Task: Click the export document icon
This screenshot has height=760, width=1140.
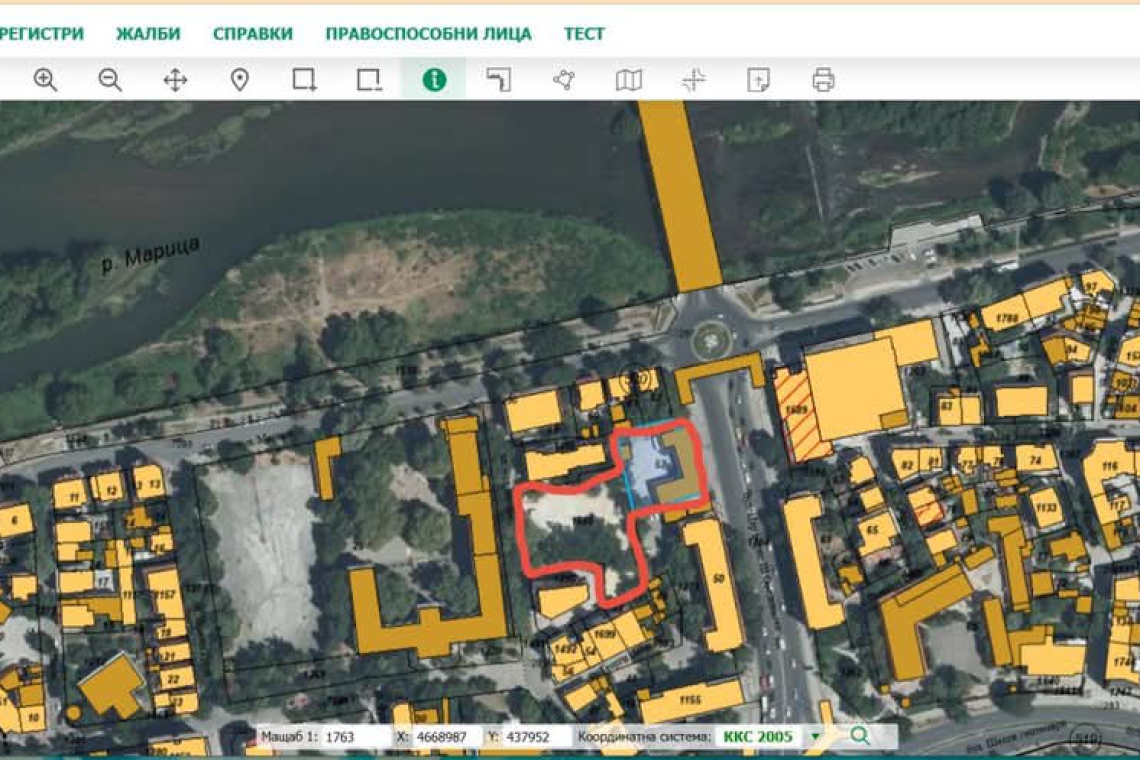Action: coord(758,80)
